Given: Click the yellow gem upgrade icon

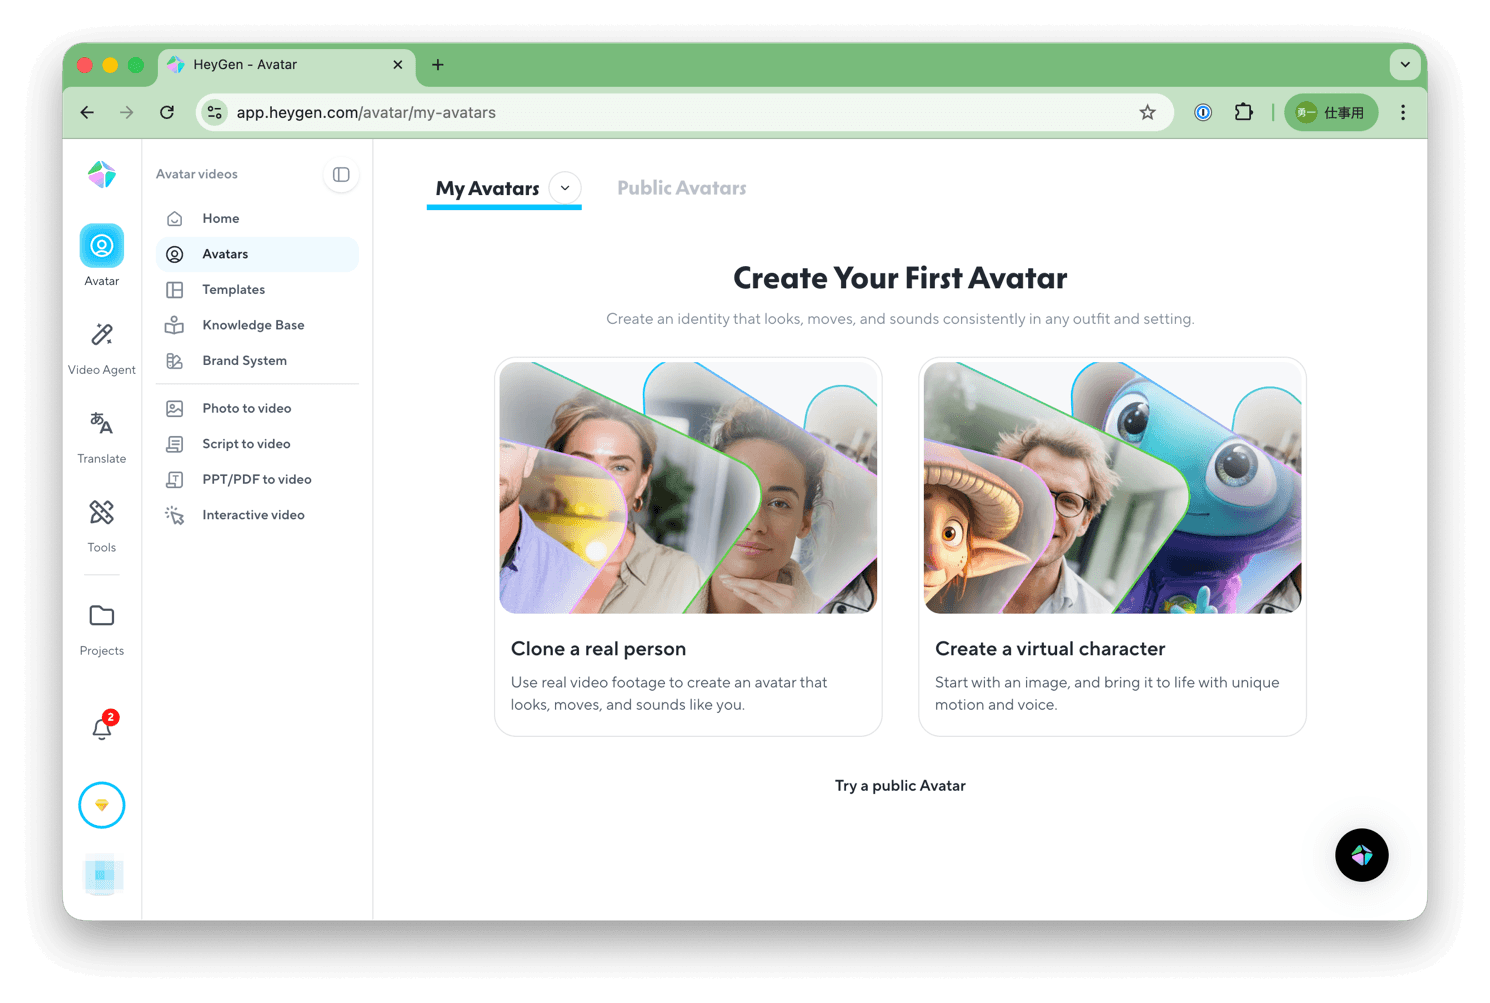Looking at the screenshot, I should (102, 805).
